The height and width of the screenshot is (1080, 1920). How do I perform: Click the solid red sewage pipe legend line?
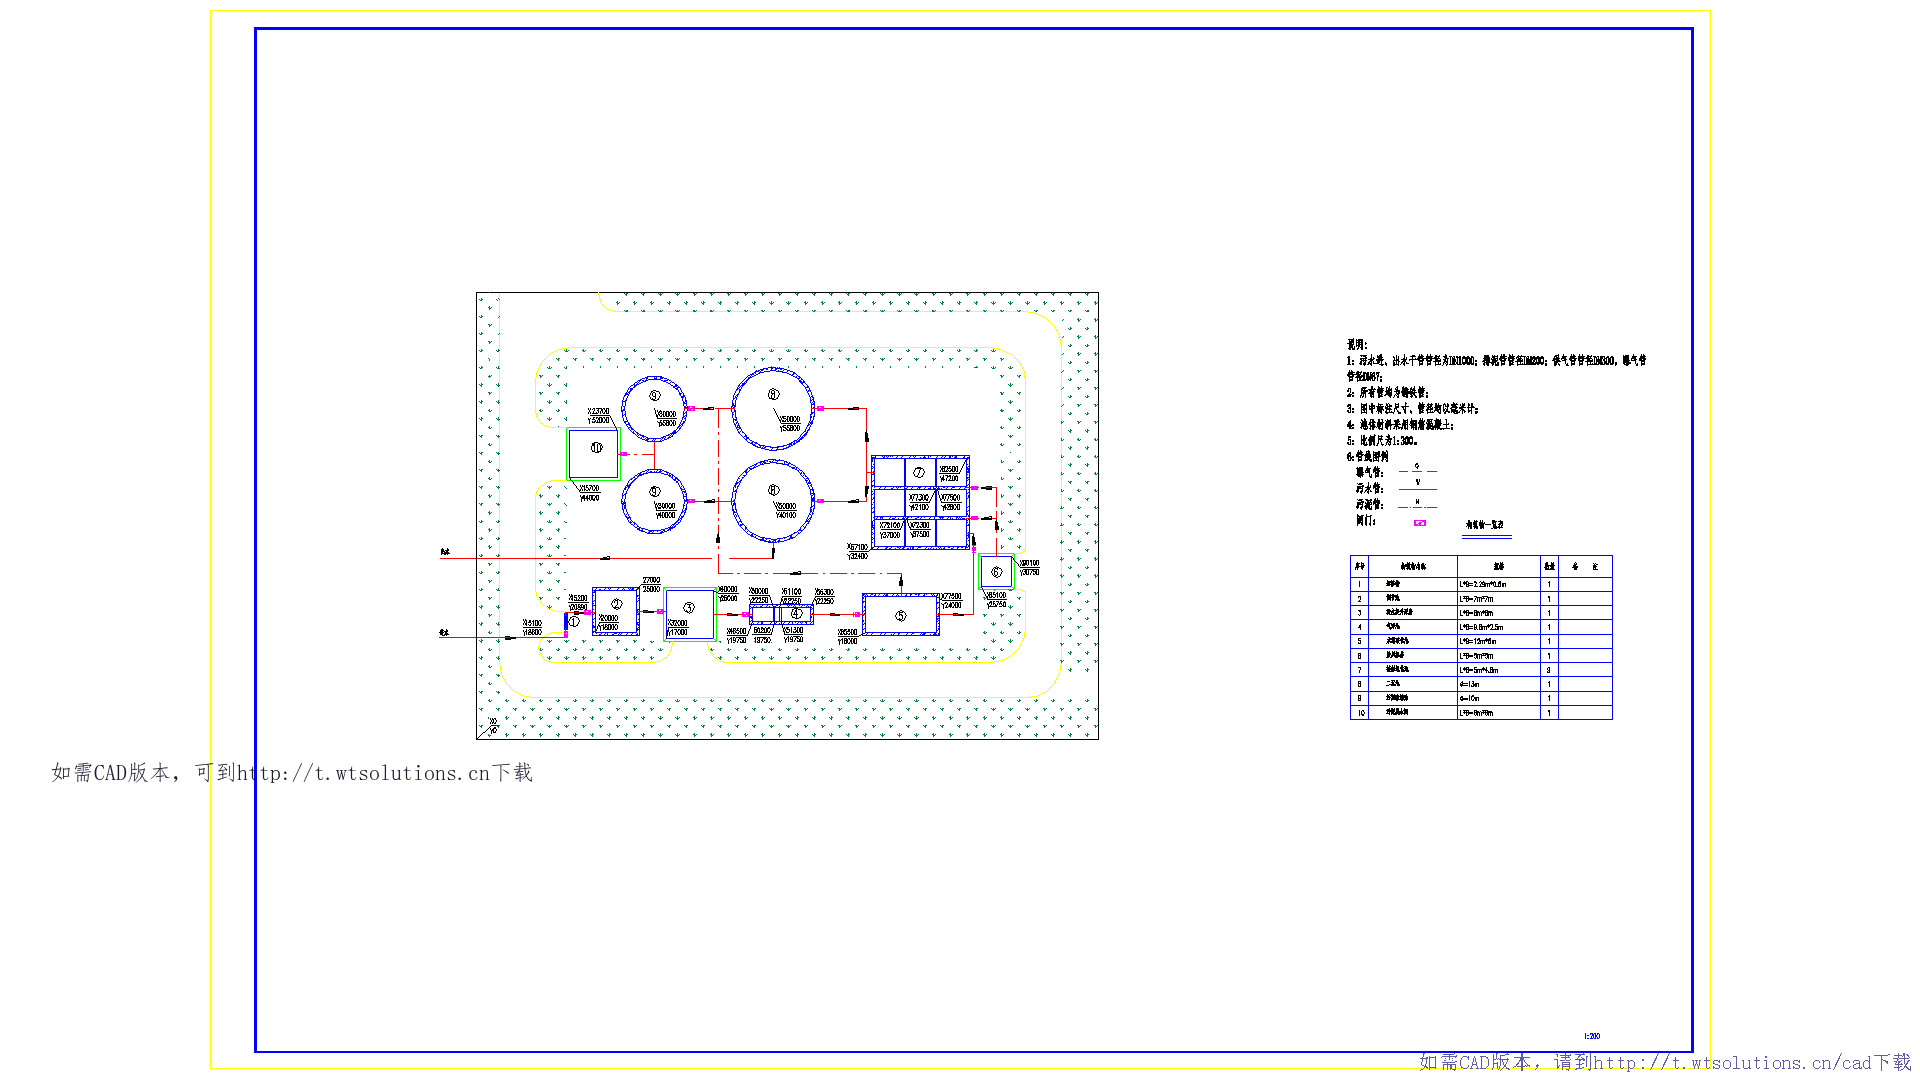pyautogui.click(x=1417, y=489)
